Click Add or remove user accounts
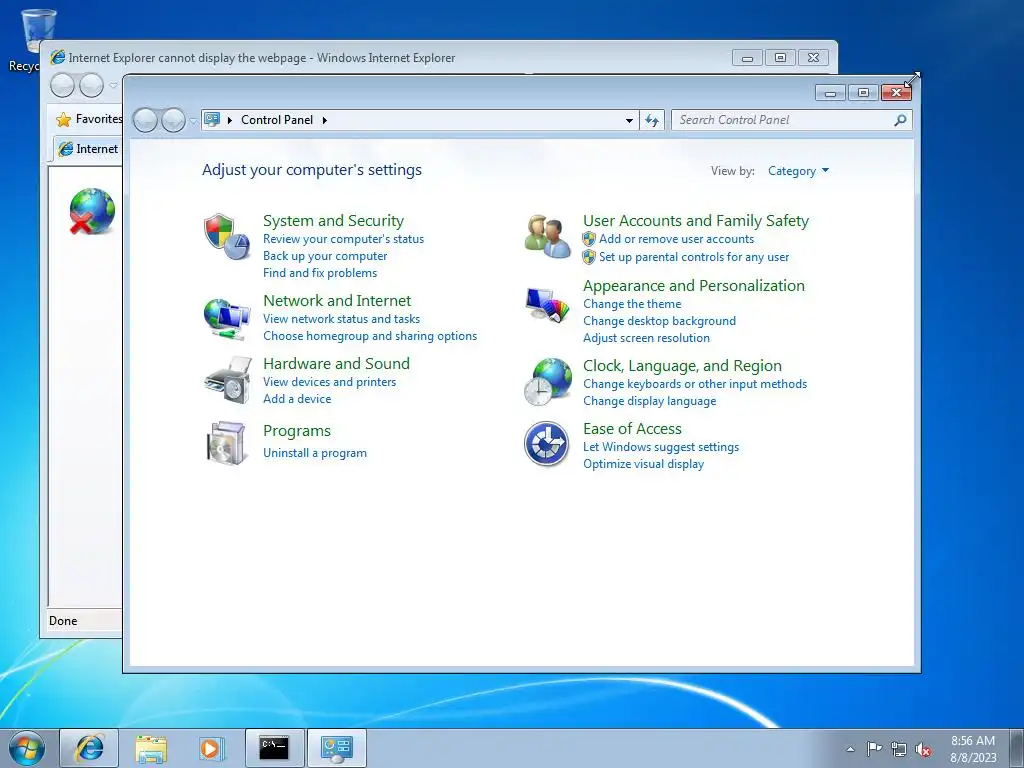The height and width of the screenshot is (768, 1024). (677, 239)
